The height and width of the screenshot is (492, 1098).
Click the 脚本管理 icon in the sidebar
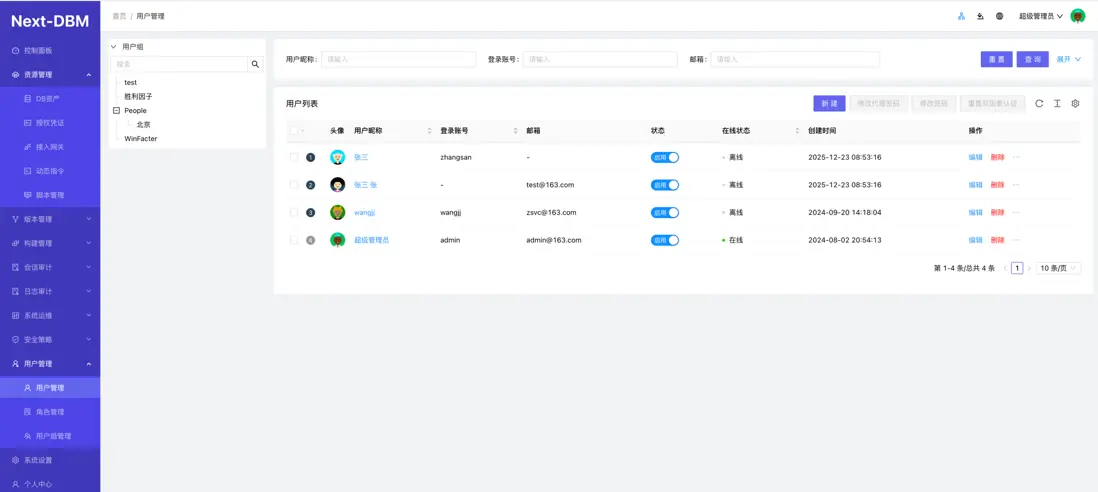coord(27,195)
